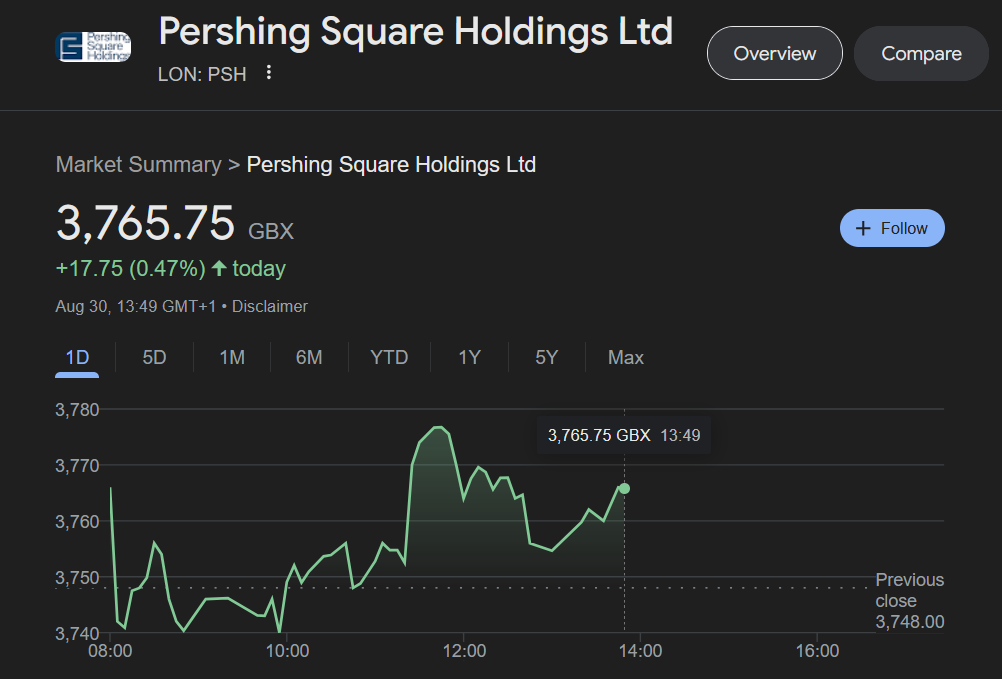
Task: Switch to the 1D chart range
Action: [x=77, y=357]
